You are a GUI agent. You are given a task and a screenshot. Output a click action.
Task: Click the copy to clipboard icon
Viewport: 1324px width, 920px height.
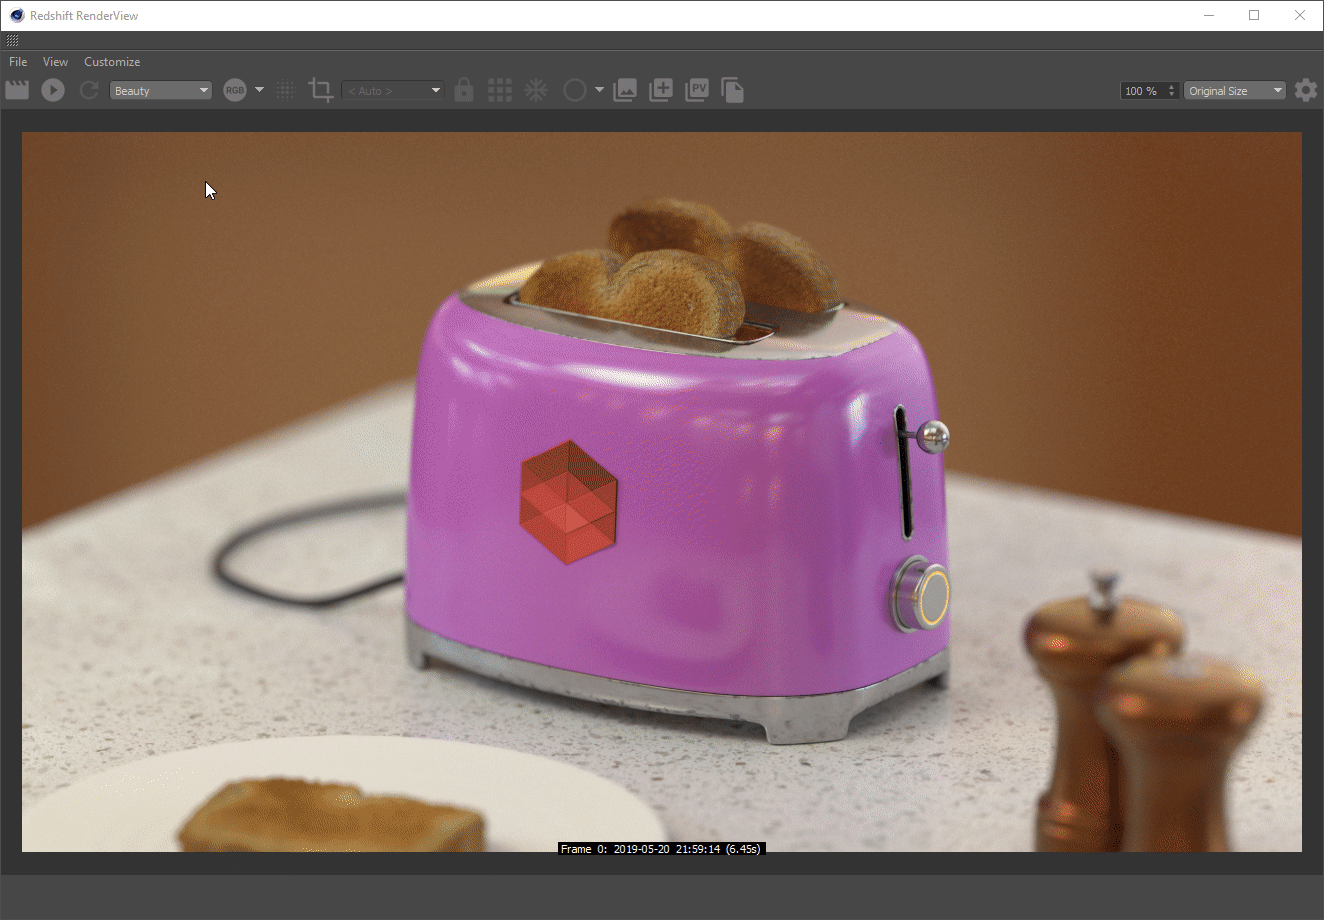coord(733,90)
